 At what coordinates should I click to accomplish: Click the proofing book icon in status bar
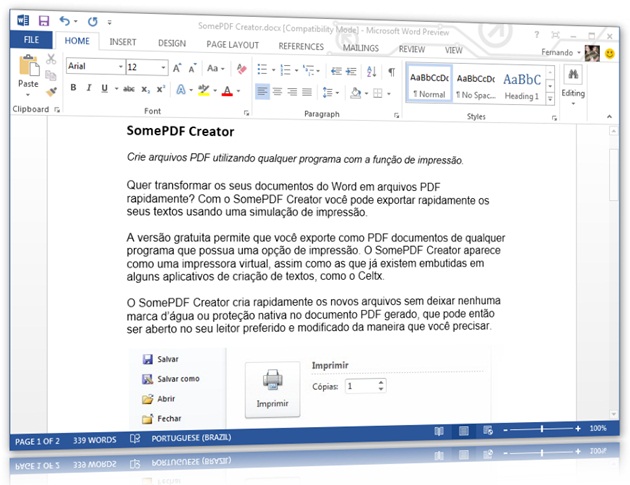[135, 438]
